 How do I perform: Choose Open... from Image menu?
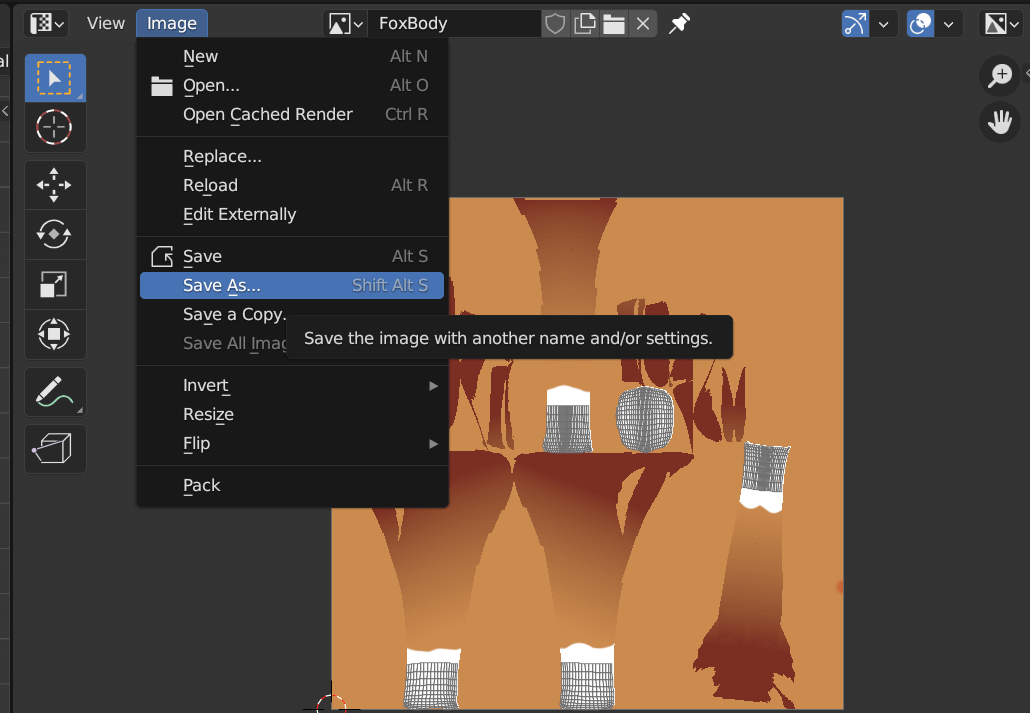292,85
